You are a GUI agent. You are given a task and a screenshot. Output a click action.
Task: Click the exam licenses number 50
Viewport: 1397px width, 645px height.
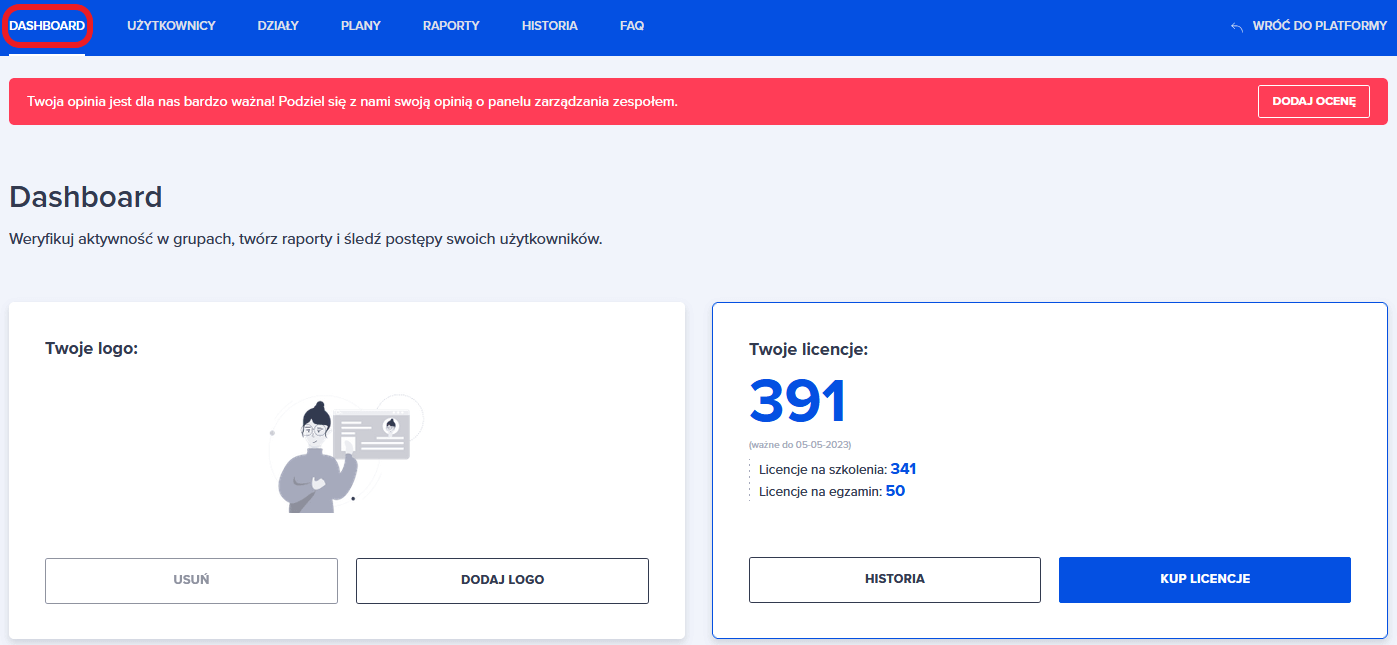point(895,491)
